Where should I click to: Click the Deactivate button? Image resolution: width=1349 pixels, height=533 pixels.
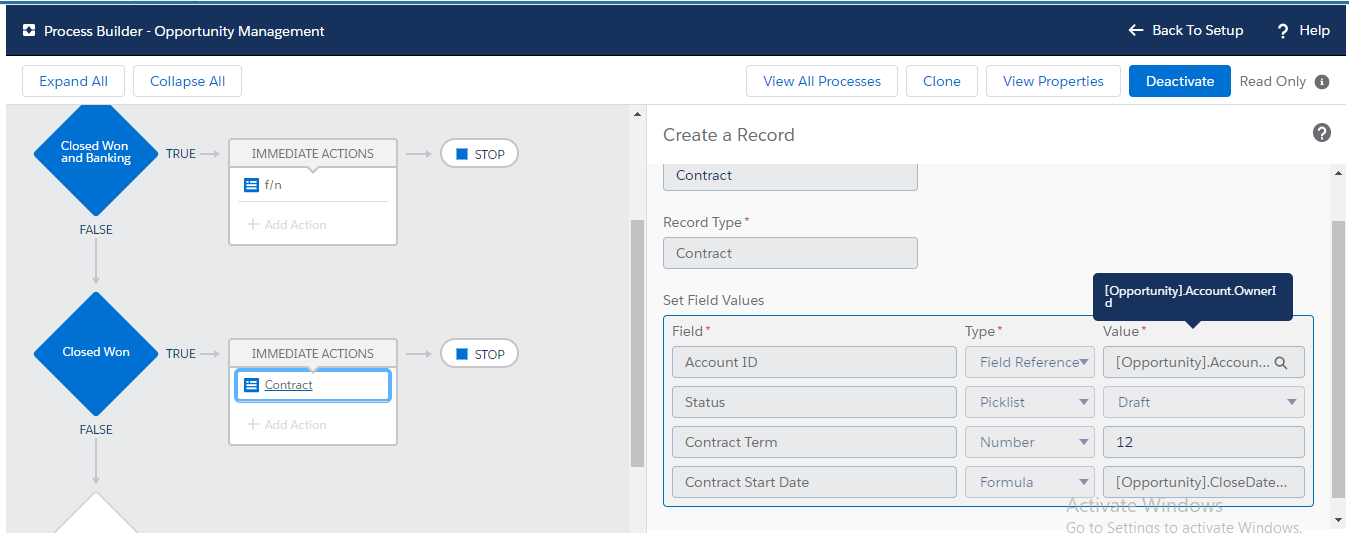pyautogui.click(x=1179, y=82)
